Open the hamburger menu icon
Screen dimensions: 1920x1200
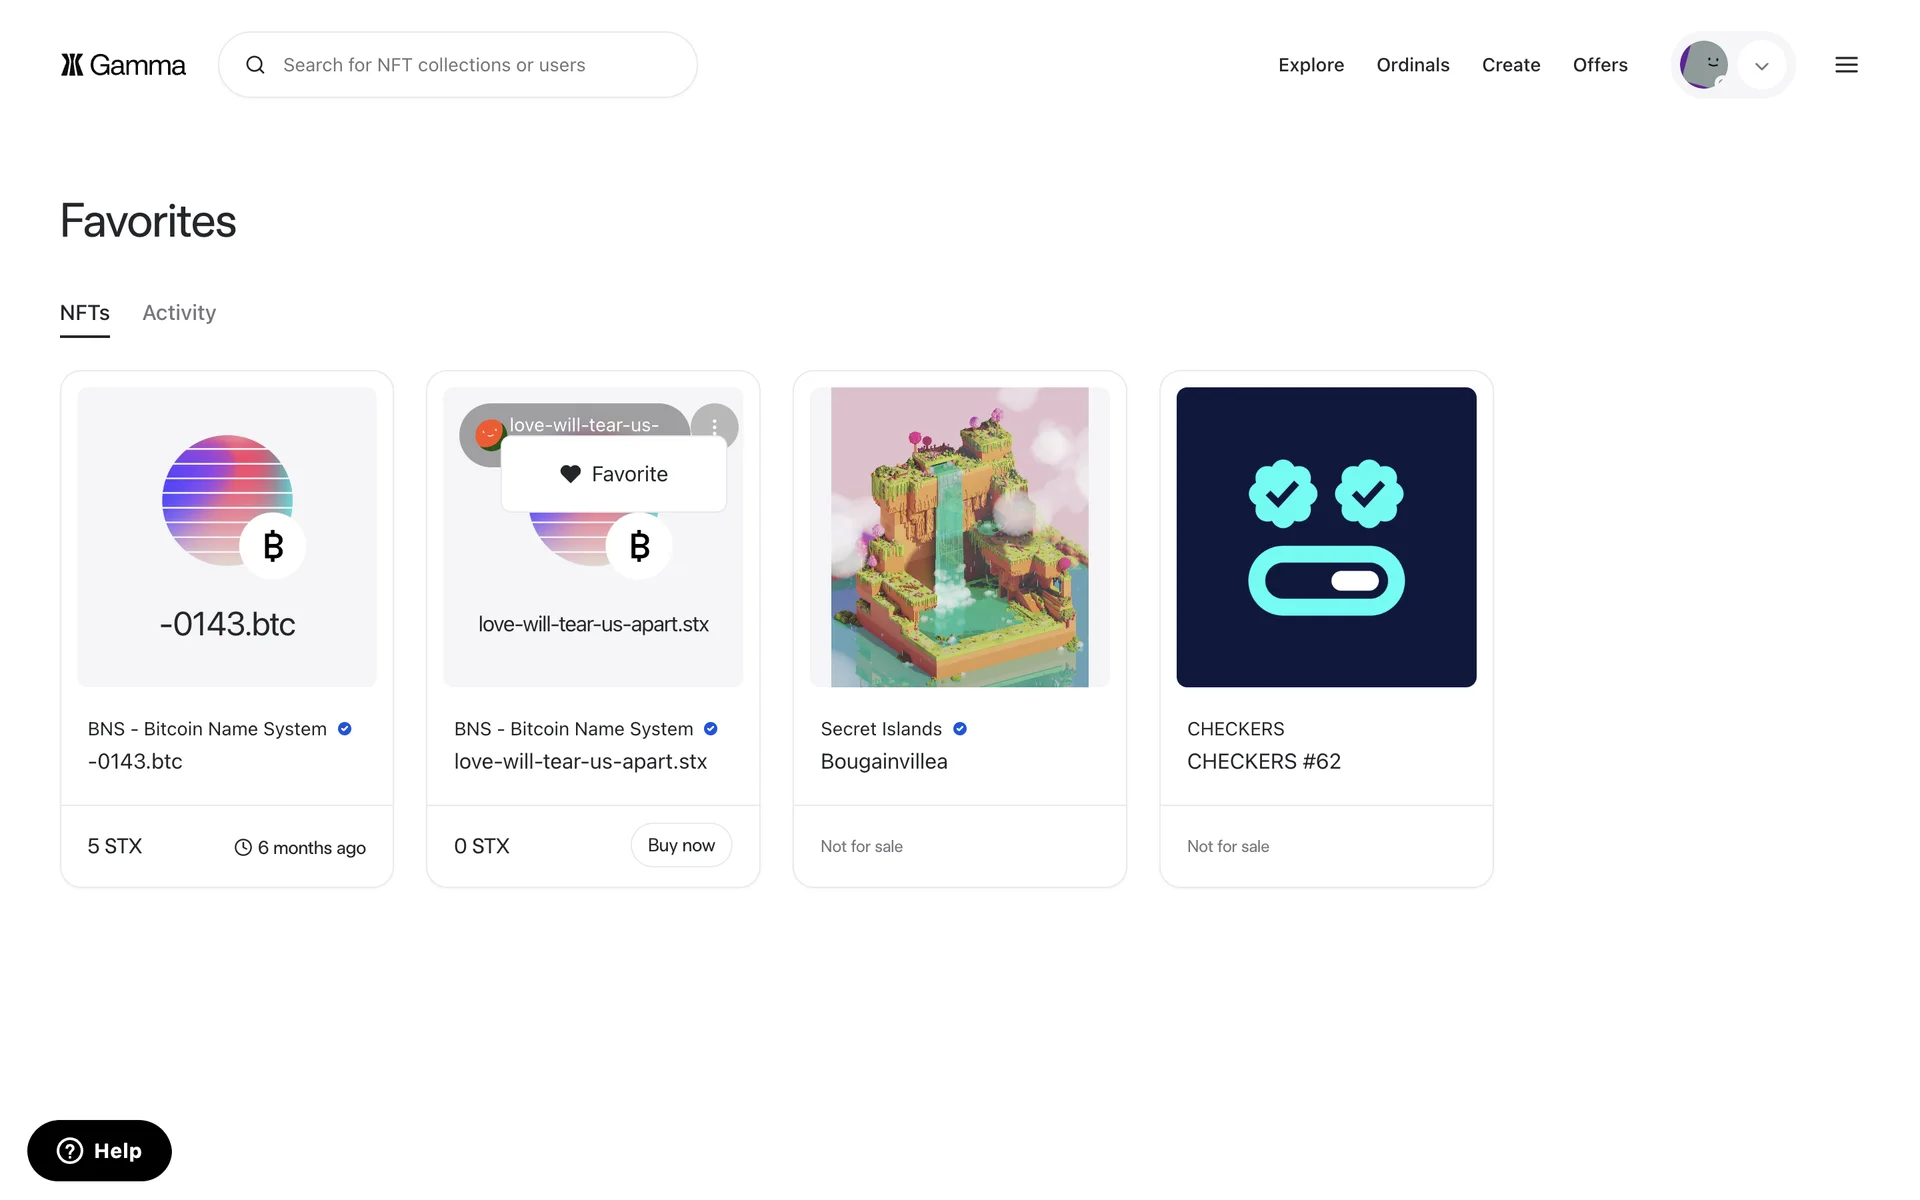point(1846,65)
